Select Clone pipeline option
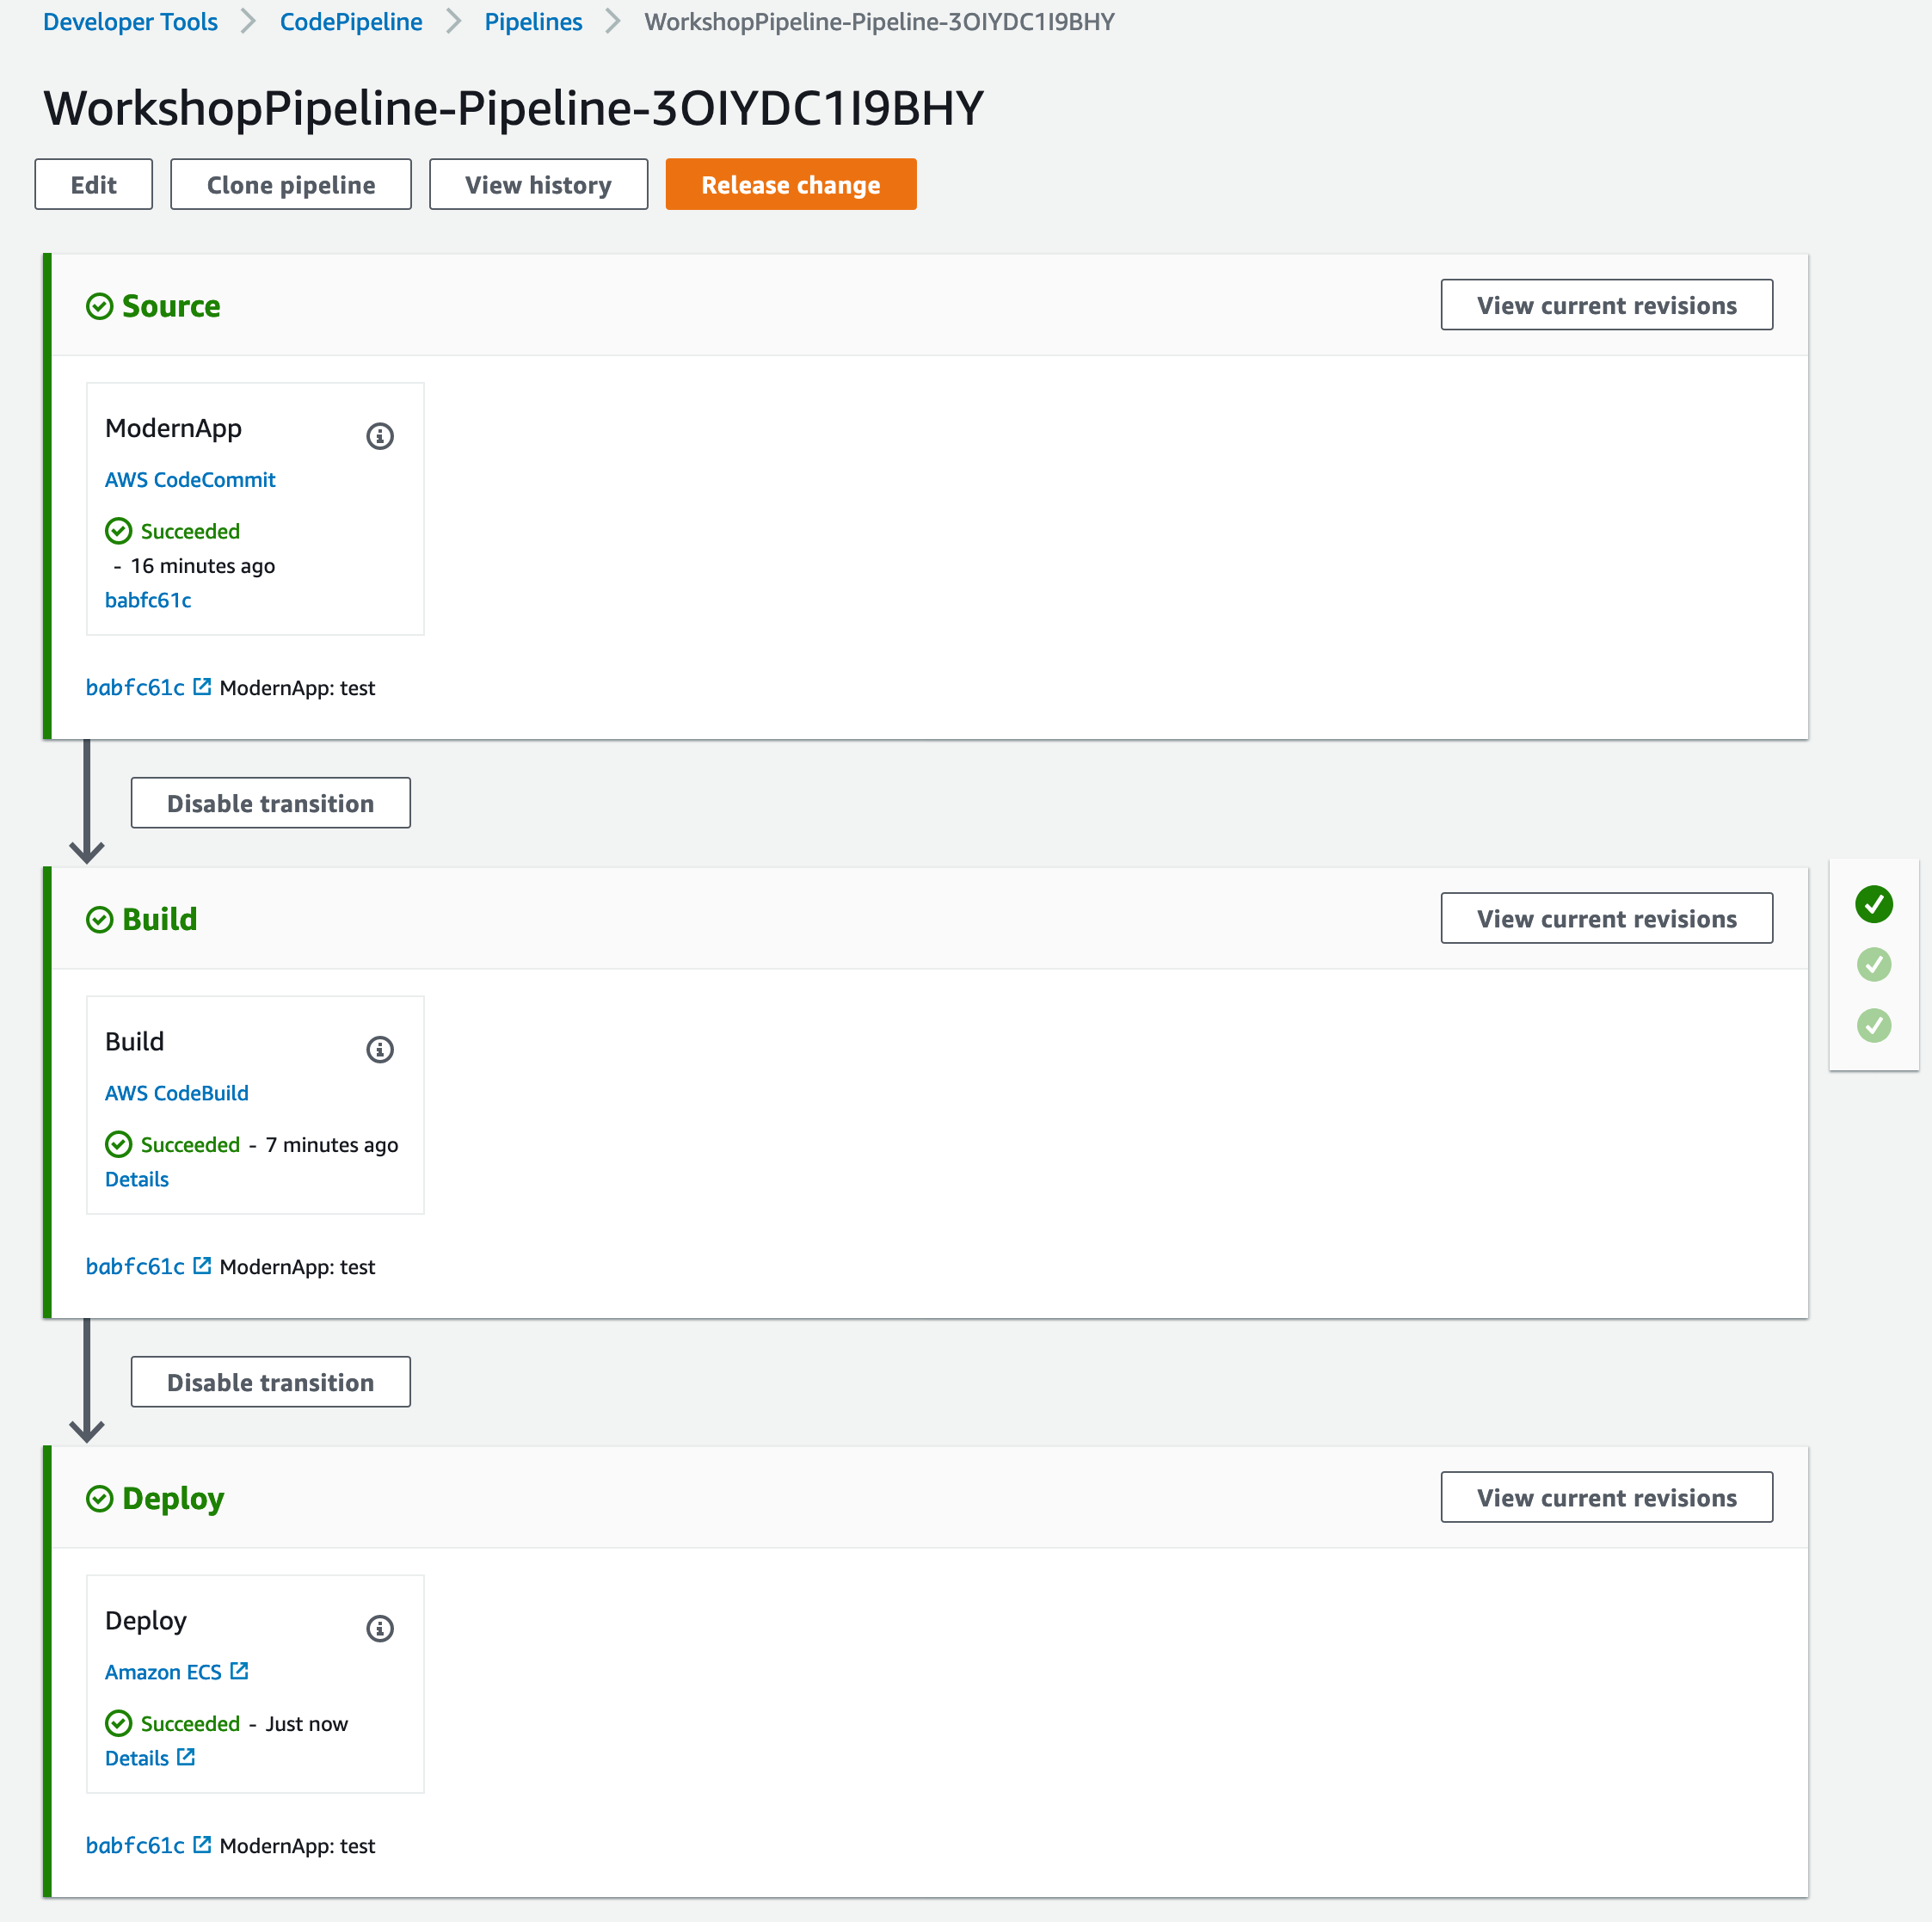 click(x=291, y=183)
